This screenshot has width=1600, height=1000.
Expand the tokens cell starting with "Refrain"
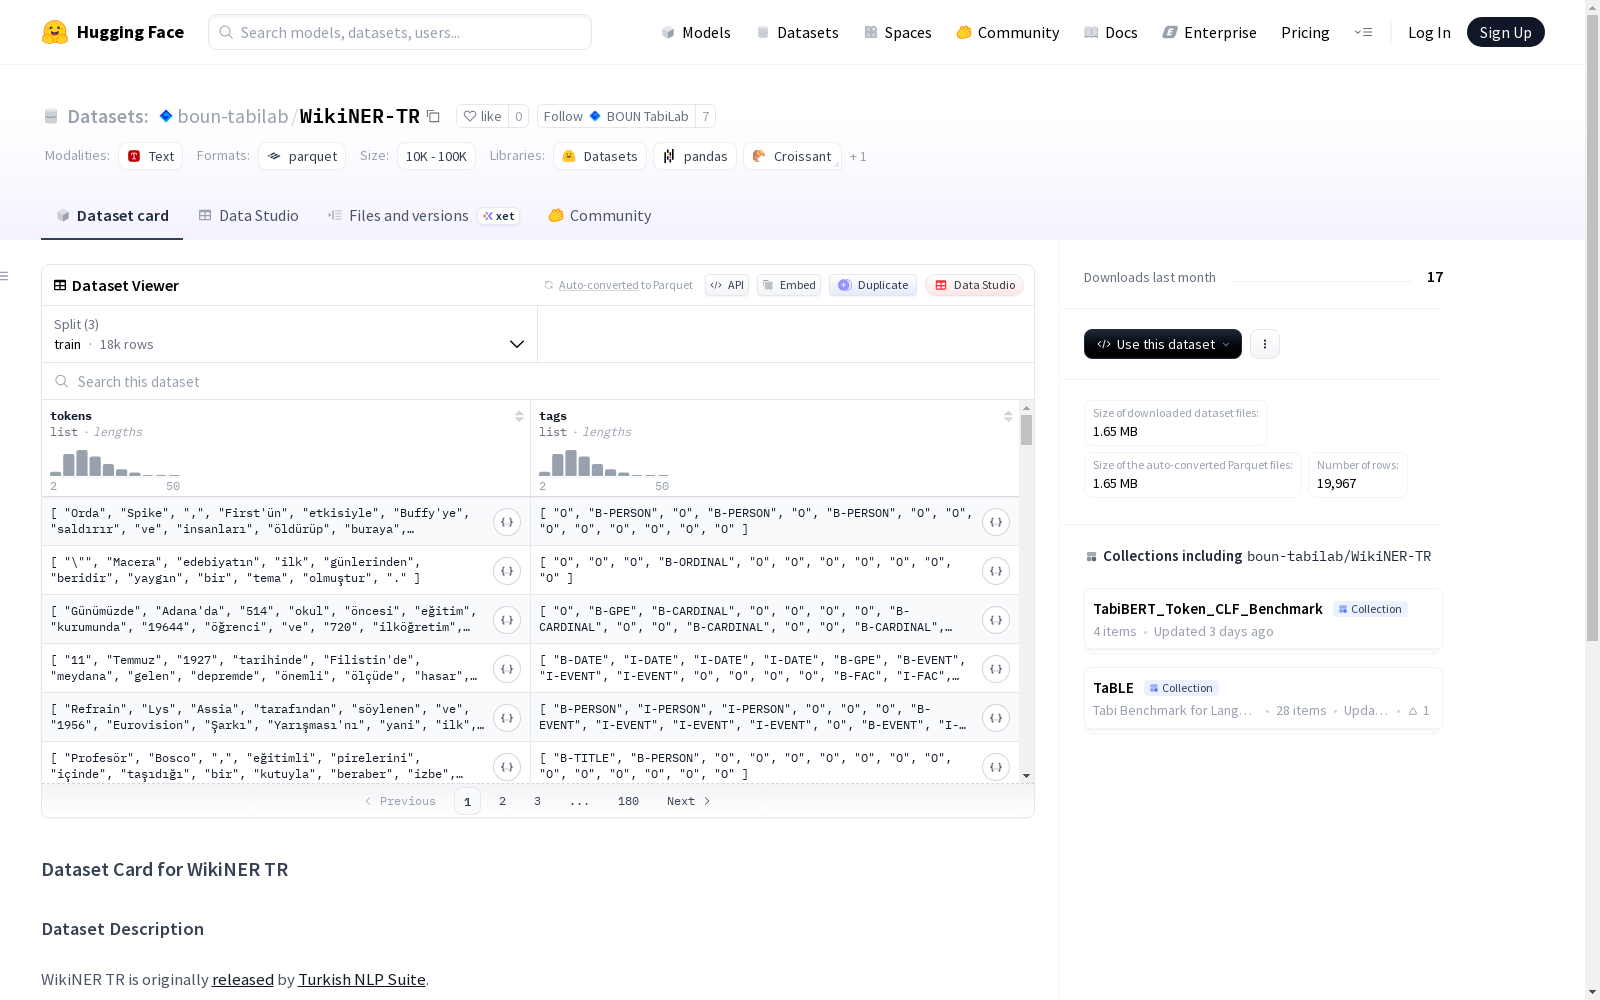pos(507,718)
